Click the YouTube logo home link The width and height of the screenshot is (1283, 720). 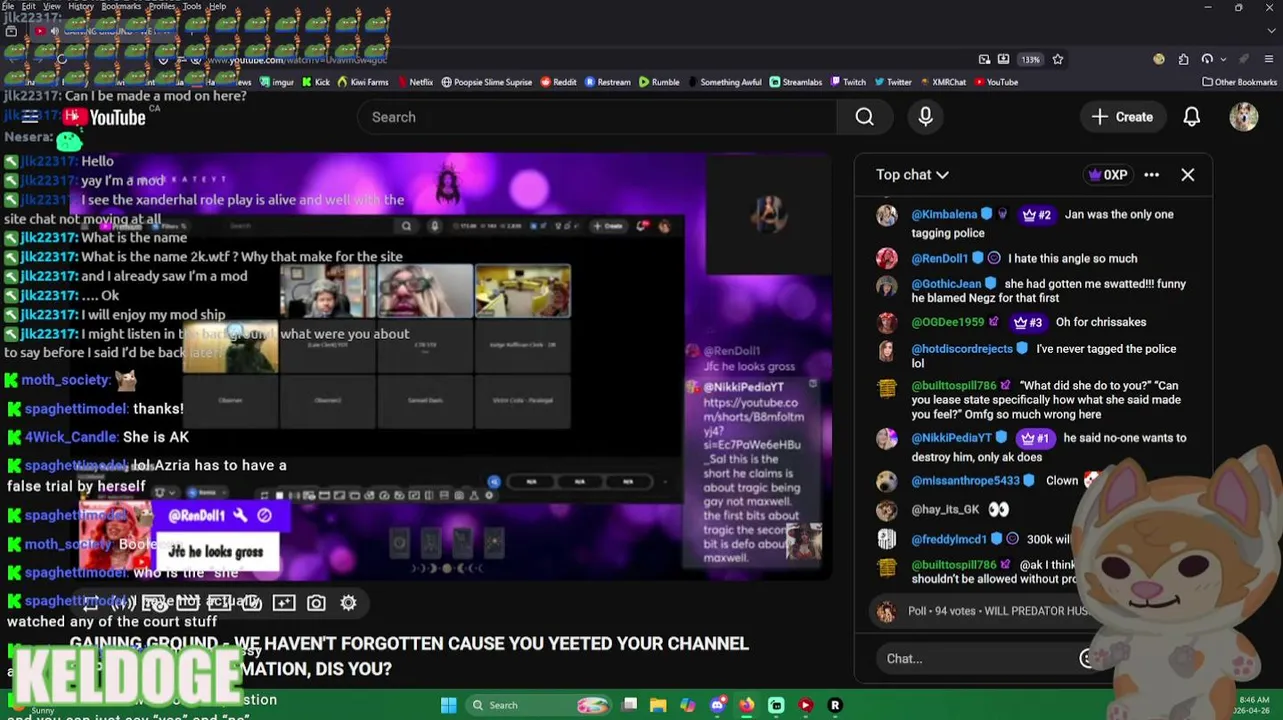(x=104, y=117)
